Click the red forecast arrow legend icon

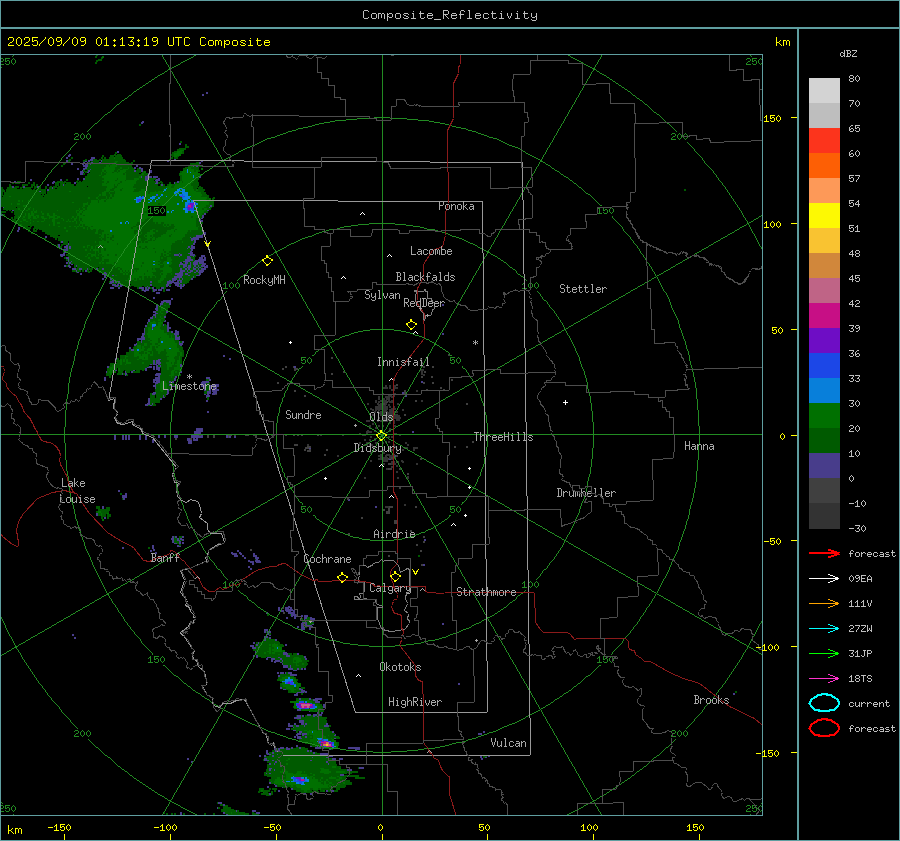click(x=824, y=553)
